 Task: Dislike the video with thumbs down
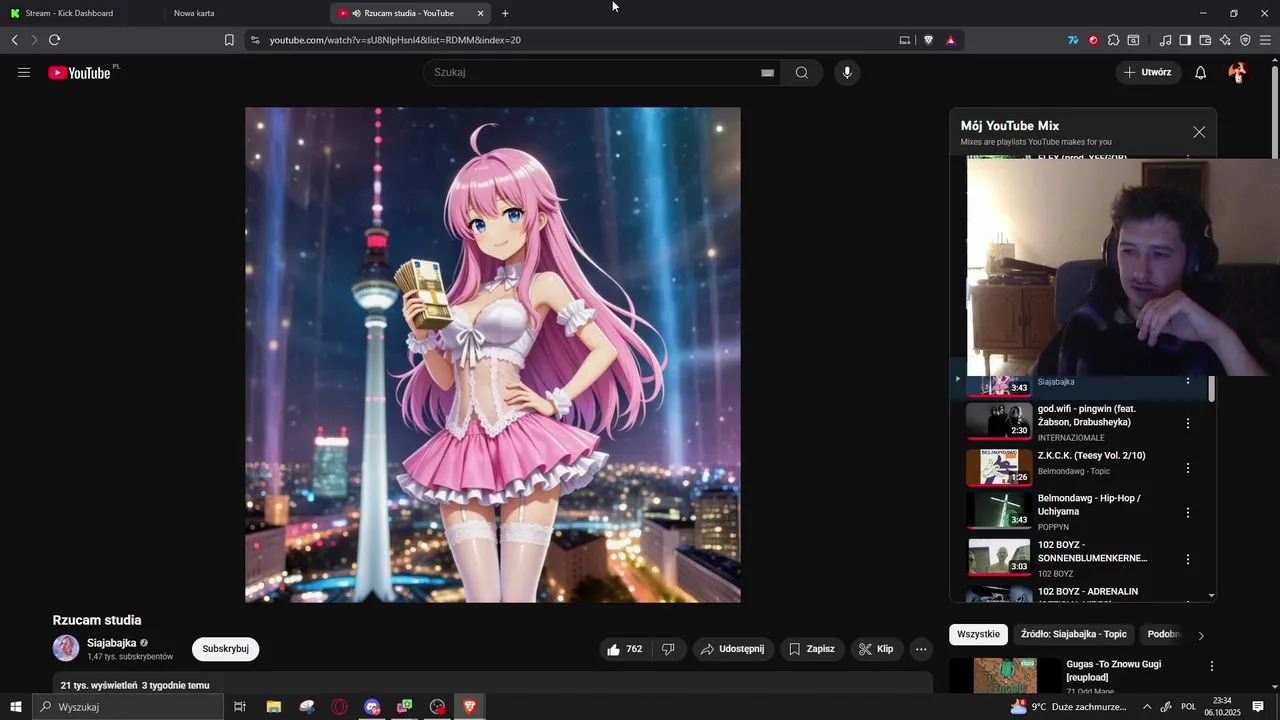click(x=668, y=649)
